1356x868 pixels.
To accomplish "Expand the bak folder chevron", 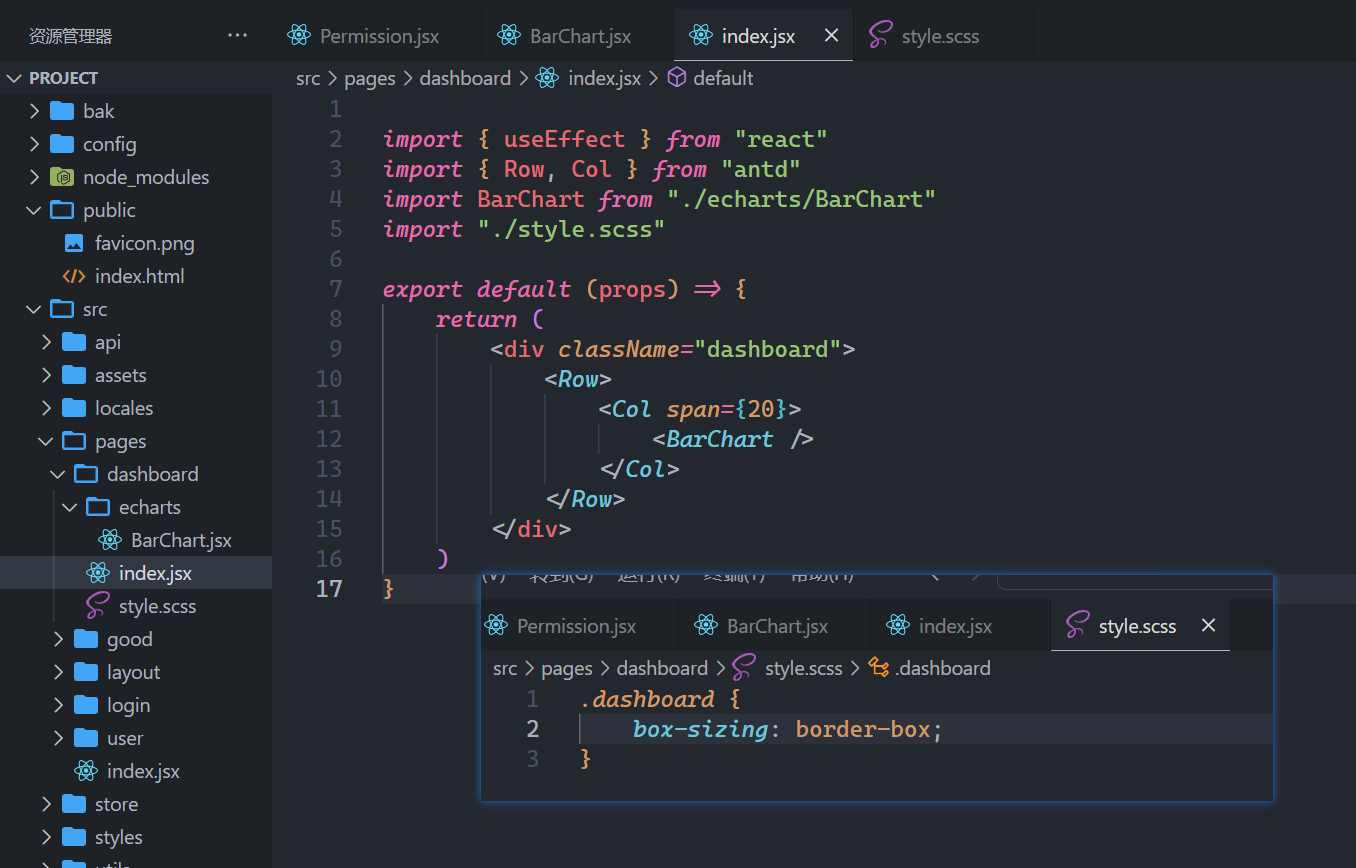I will pyautogui.click(x=34, y=111).
